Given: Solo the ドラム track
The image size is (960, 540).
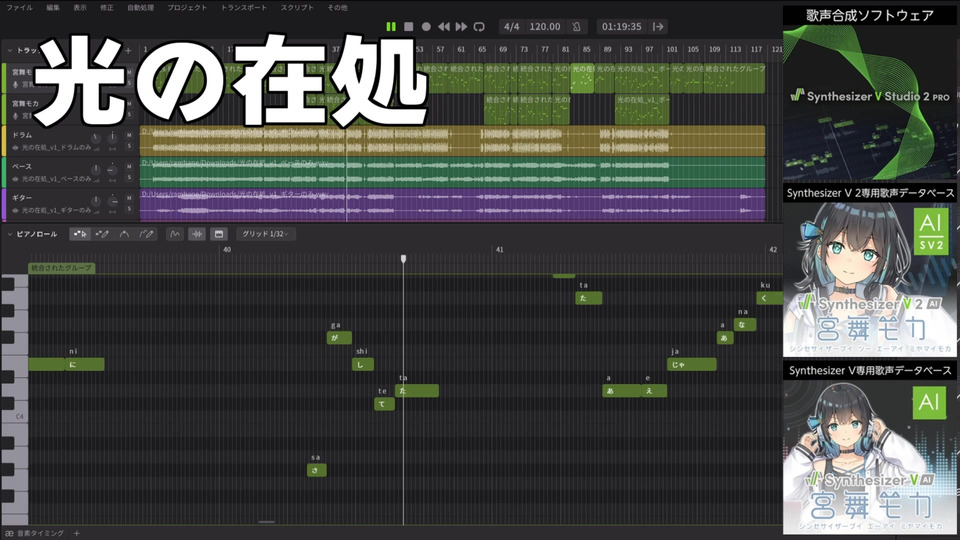Looking at the screenshot, I should [129, 146].
